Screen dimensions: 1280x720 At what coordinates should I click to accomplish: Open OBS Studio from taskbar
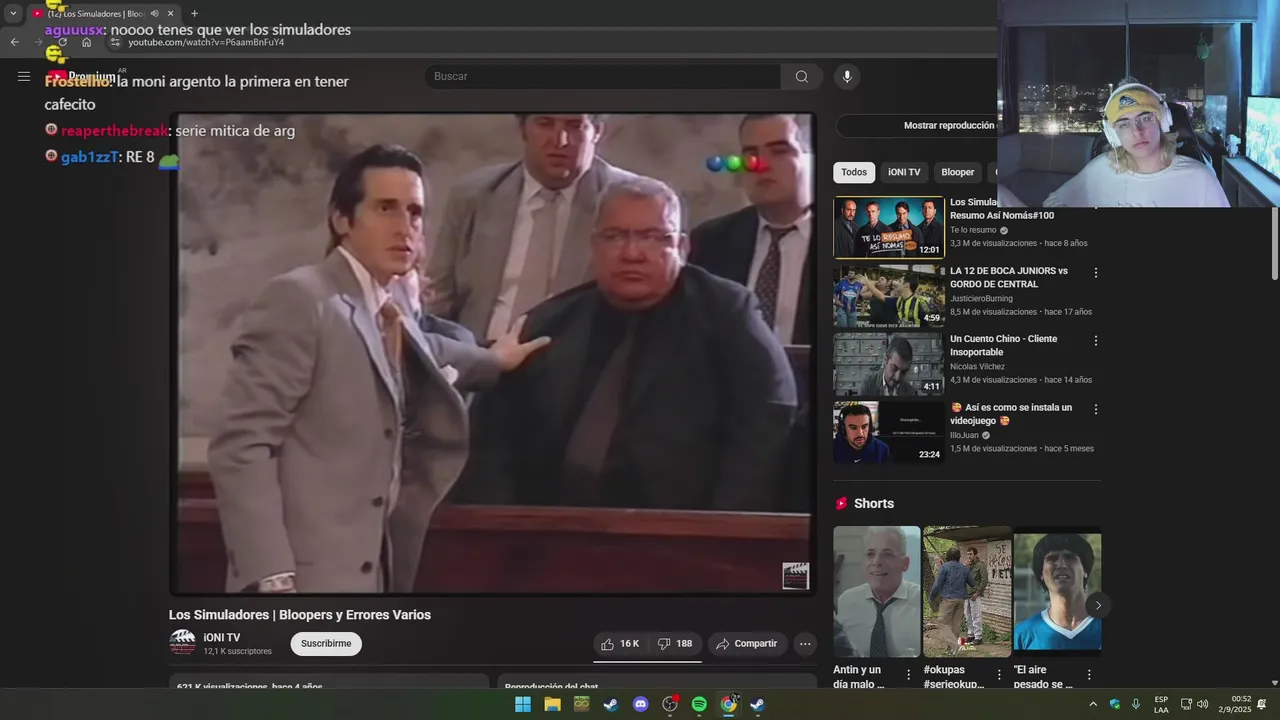[670, 704]
